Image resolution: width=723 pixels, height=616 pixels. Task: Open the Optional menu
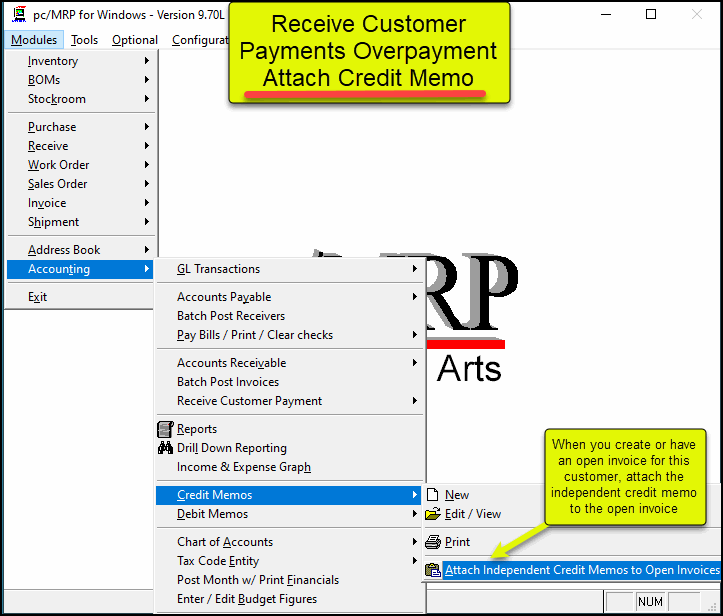point(135,40)
